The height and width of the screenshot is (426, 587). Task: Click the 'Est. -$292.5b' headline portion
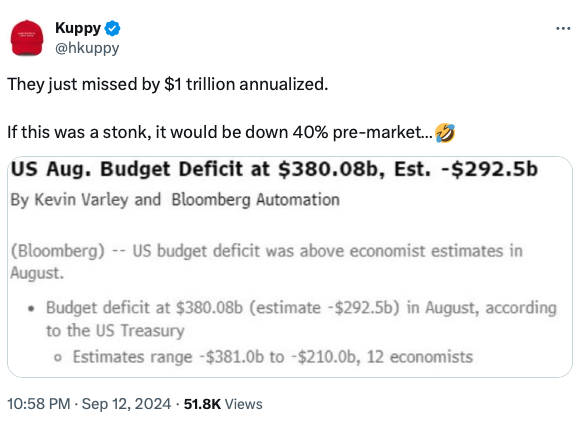(x=466, y=169)
